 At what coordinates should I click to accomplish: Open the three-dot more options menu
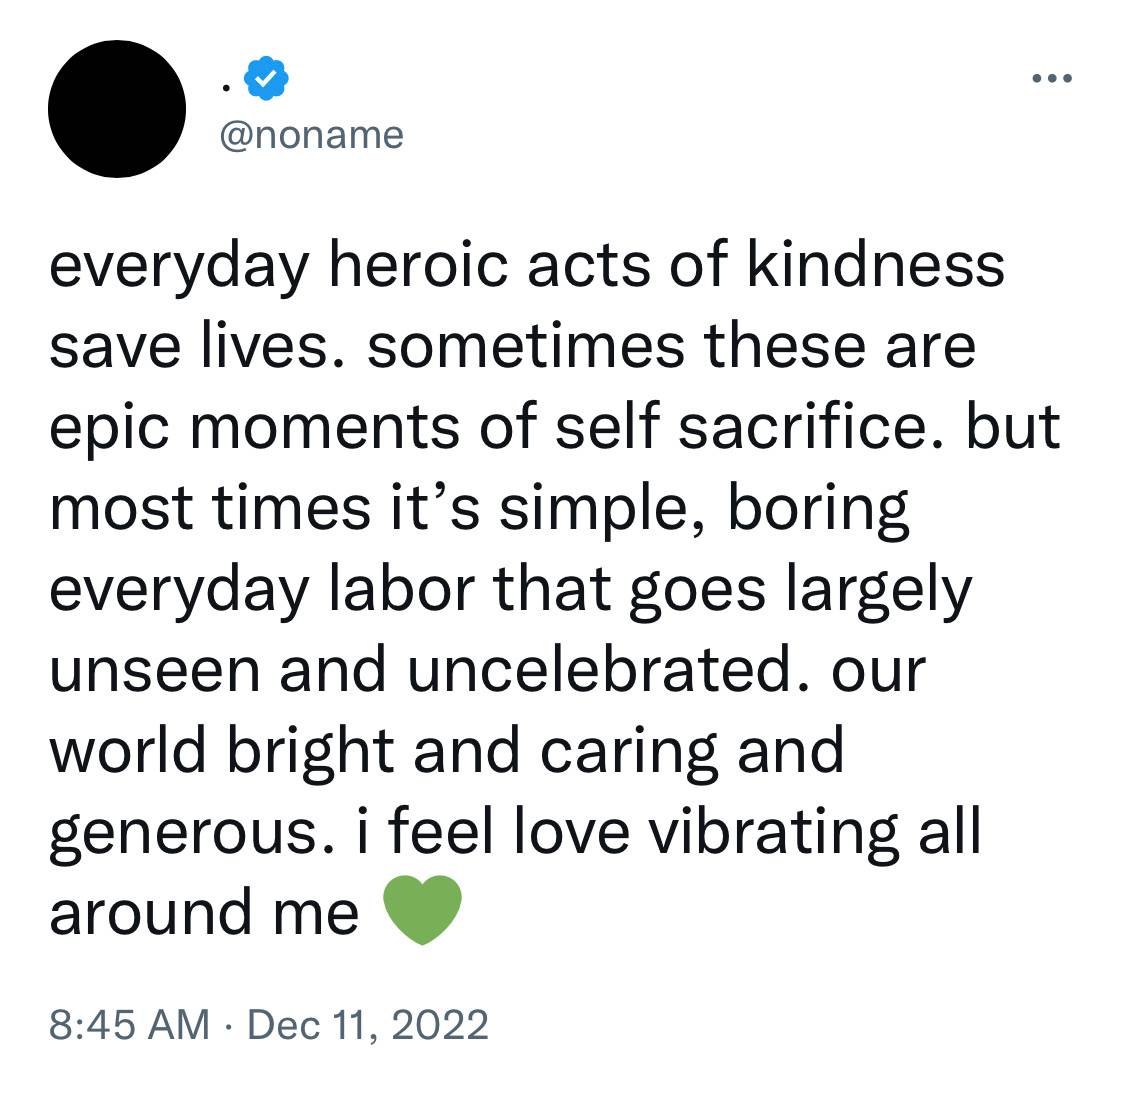[1052, 78]
